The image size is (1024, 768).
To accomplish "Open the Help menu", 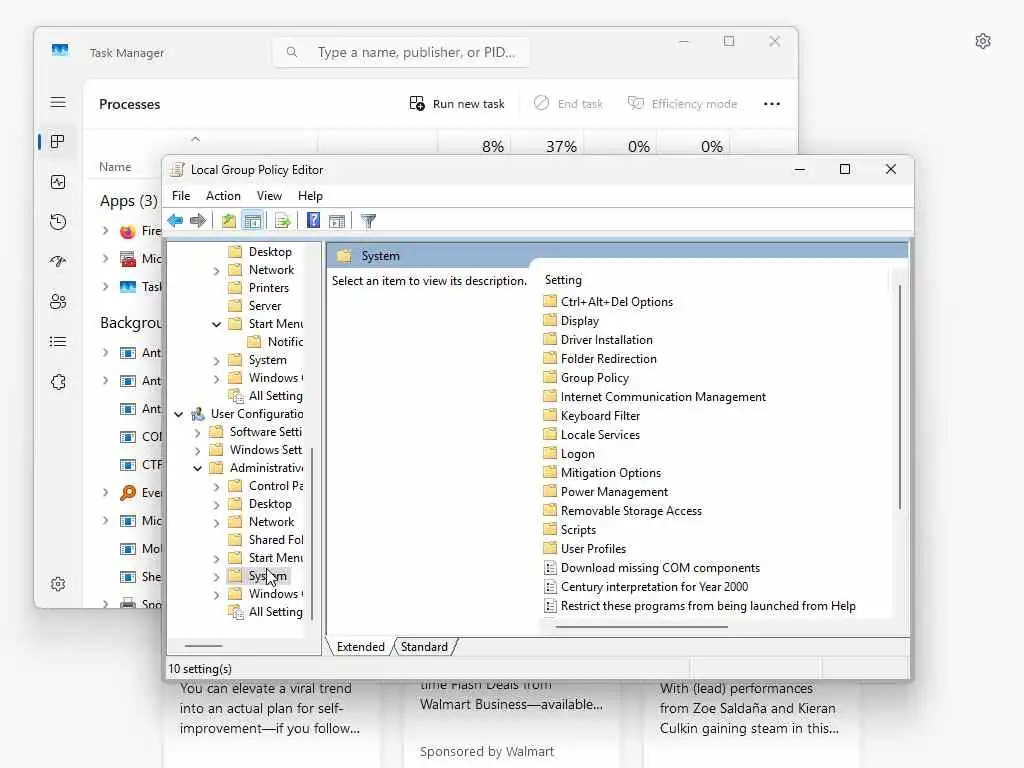I will pos(310,196).
